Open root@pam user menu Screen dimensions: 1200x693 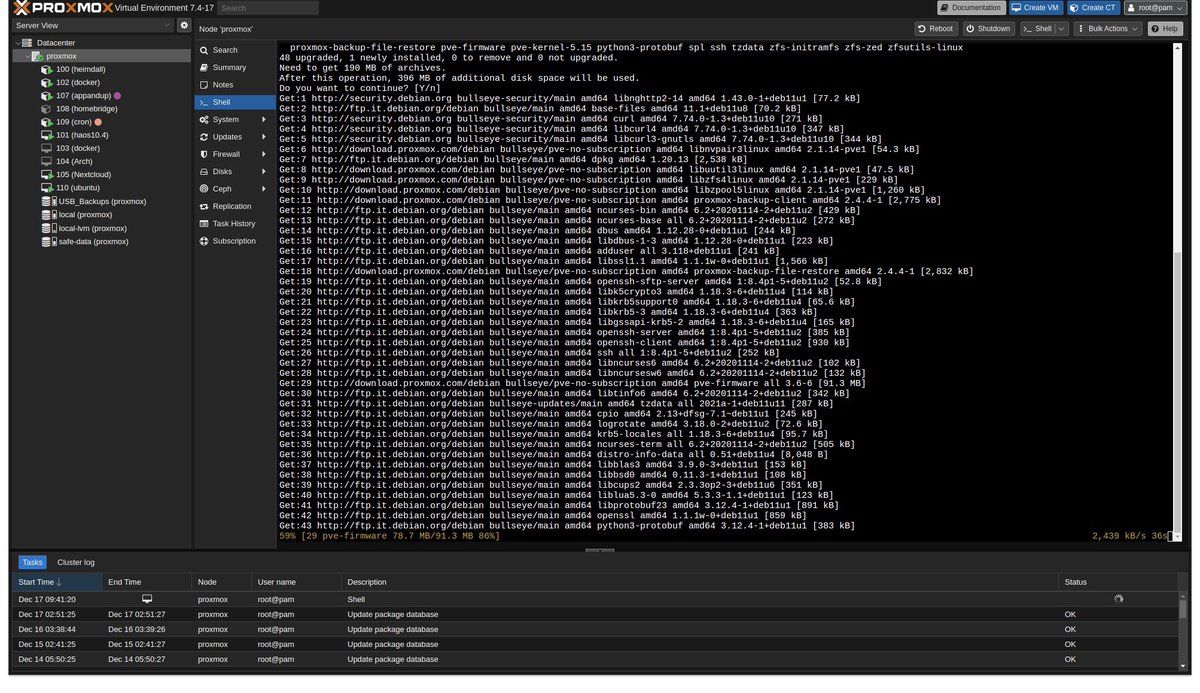point(1157,8)
